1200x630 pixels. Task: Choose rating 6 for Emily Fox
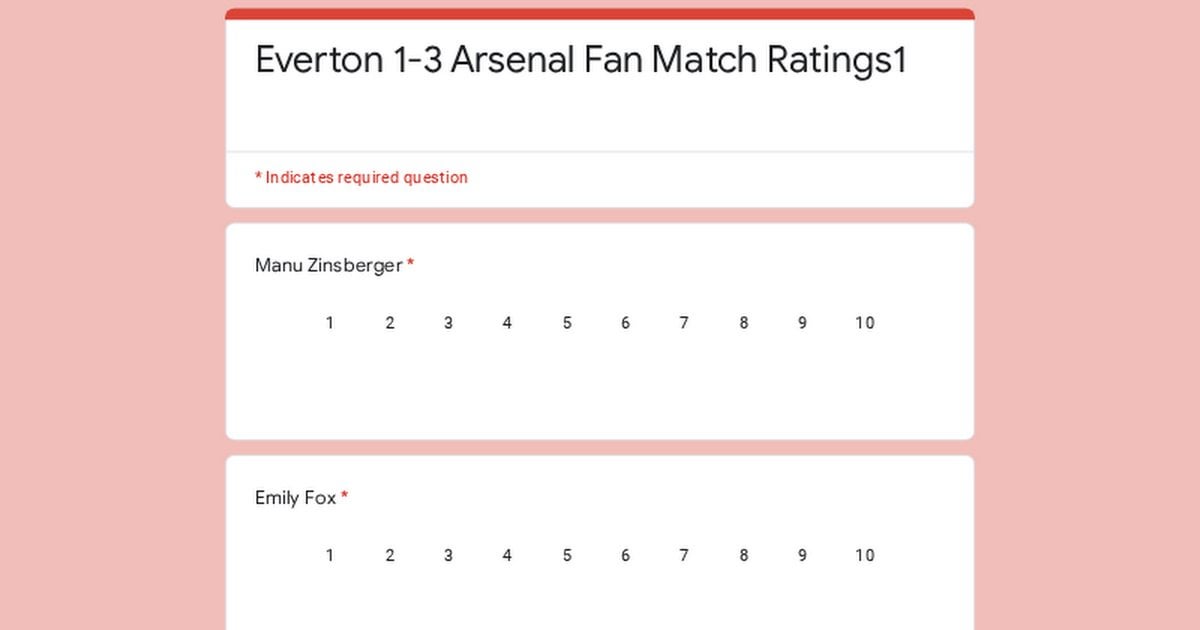625,556
